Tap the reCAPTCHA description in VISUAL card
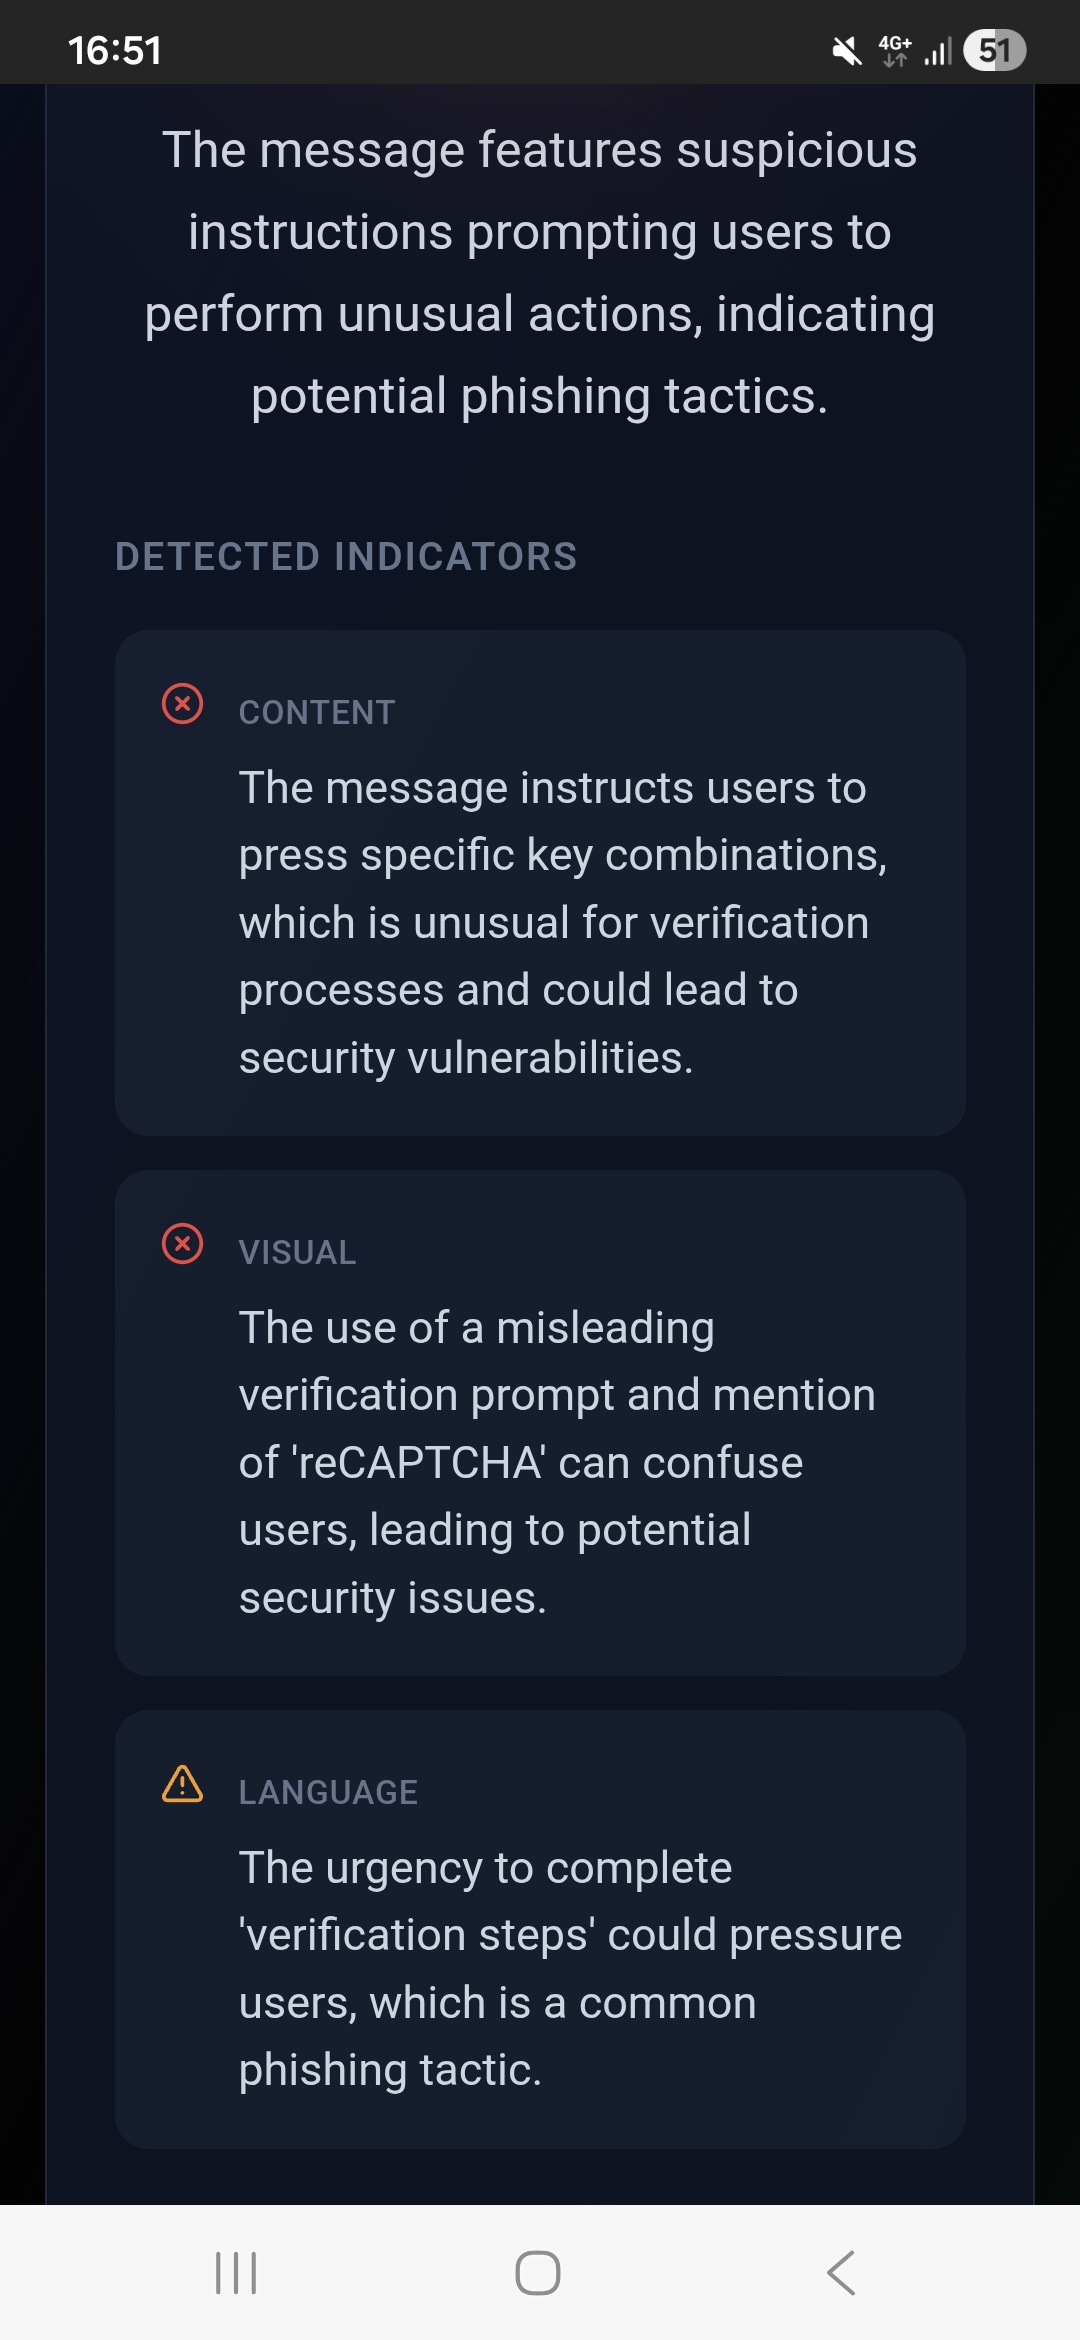 coord(557,1462)
